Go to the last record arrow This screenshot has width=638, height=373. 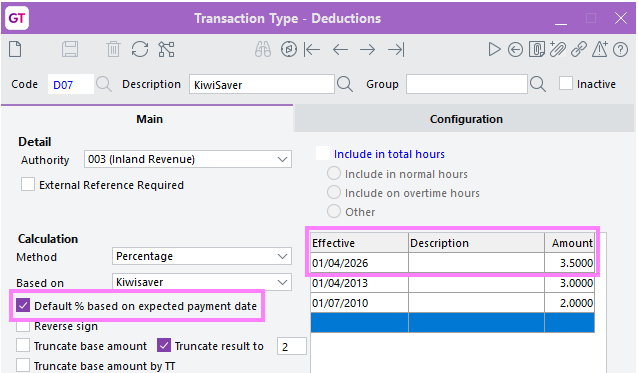pyautogui.click(x=396, y=50)
